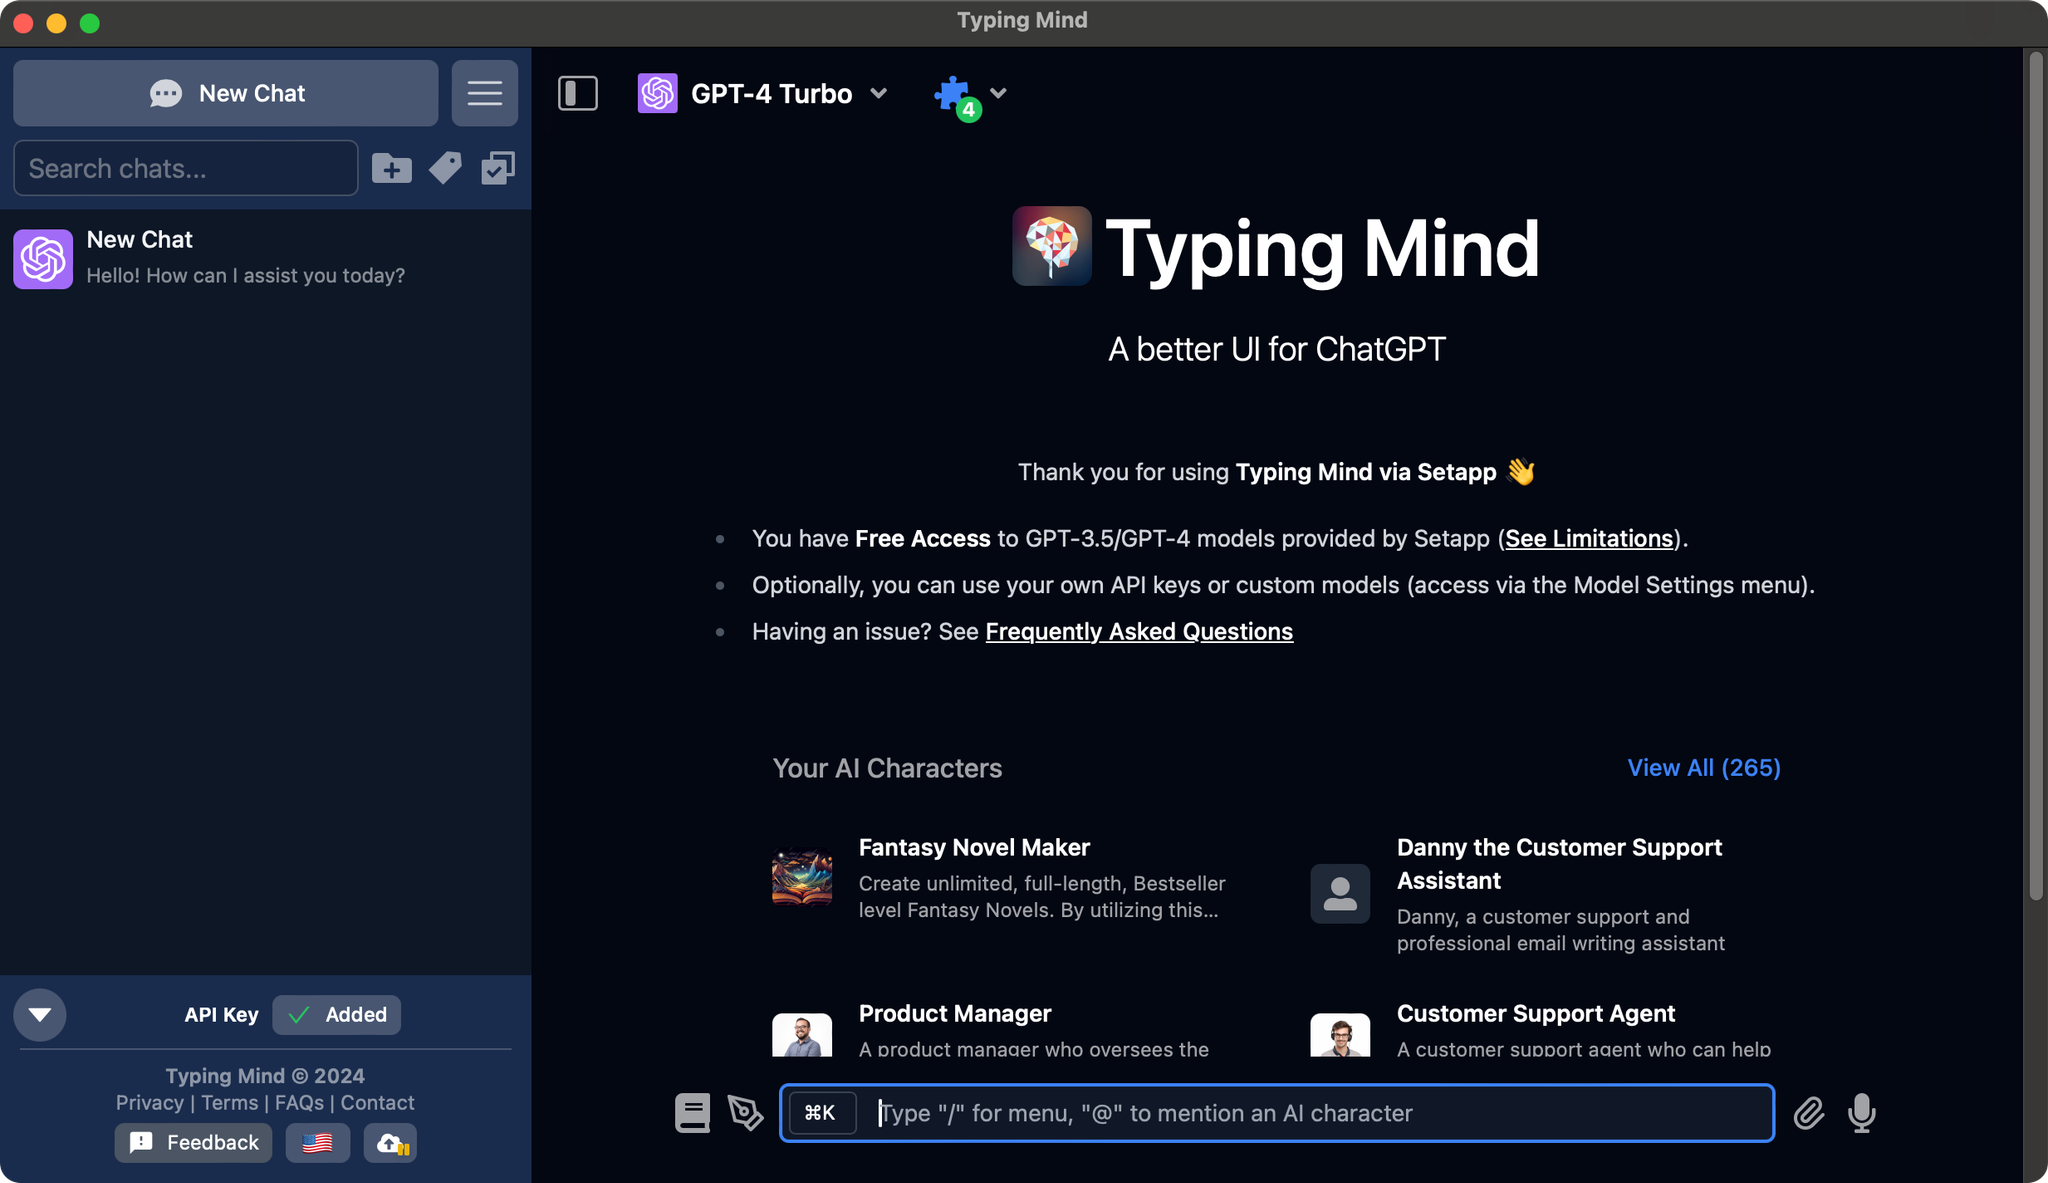Click the Typing Mind © 2024 text
Image resolution: width=2048 pixels, height=1183 pixels.
265,1076
